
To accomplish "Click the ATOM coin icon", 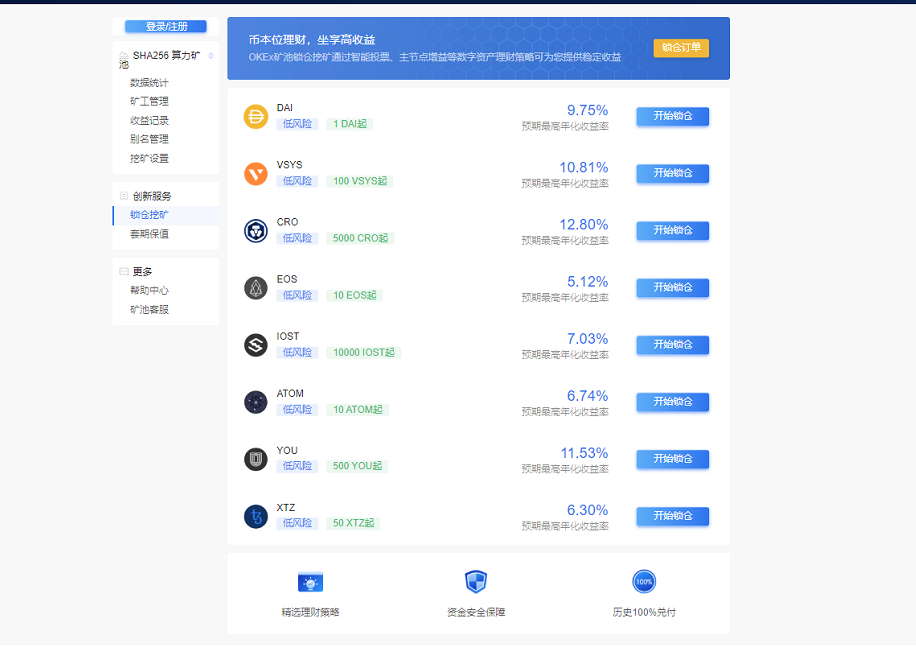I will coord(255,402).
